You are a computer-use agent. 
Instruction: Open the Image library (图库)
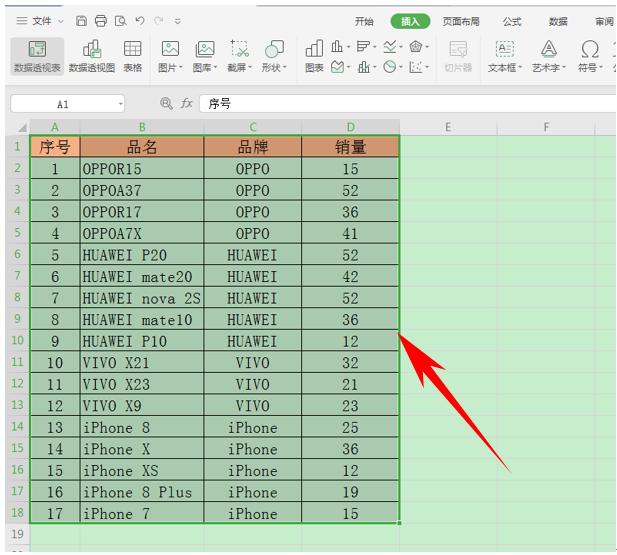coord(205,56)
